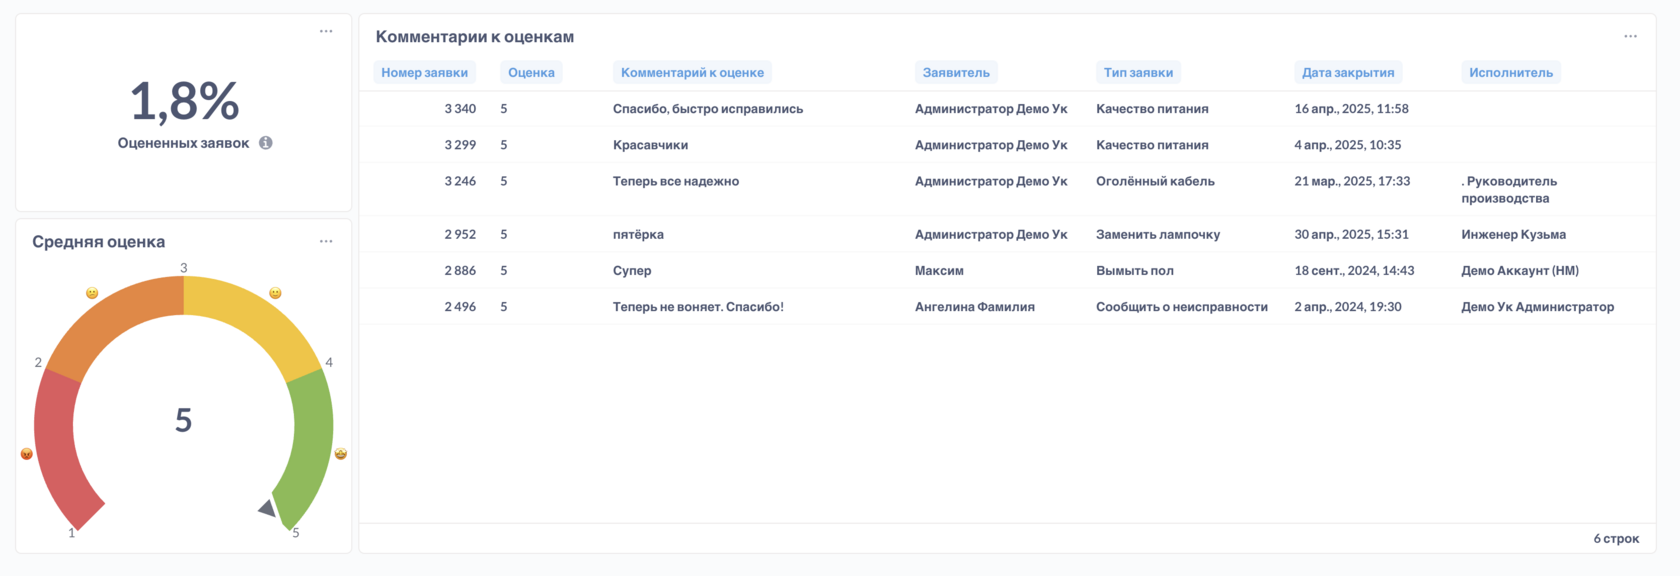
Task: Open the ellipsis menu on the 1,8% card
Action: (326, 31)
